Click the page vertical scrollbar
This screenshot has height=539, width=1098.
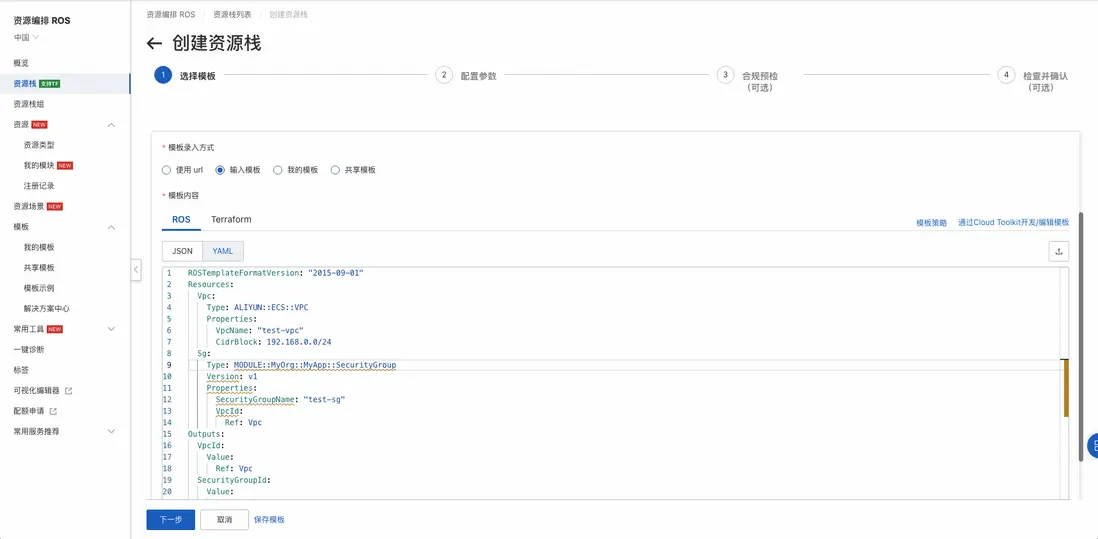[1082, 336]
